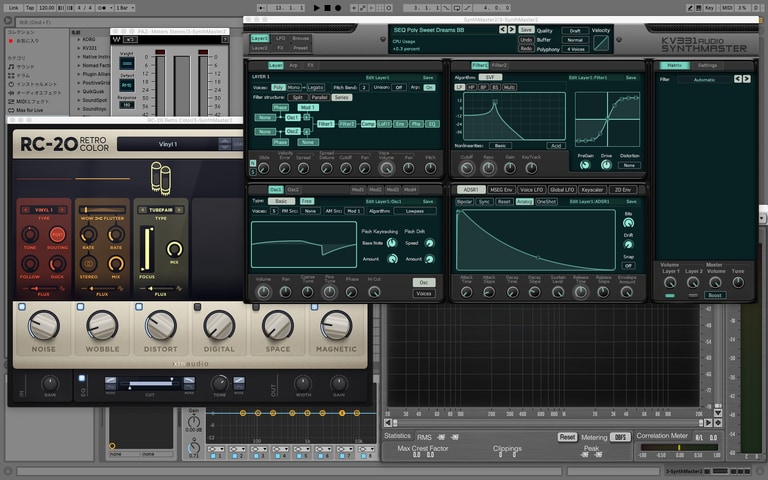
Task: Adjust the RC-20 WOBBLE knob
Action: click(x=102, y=326)
